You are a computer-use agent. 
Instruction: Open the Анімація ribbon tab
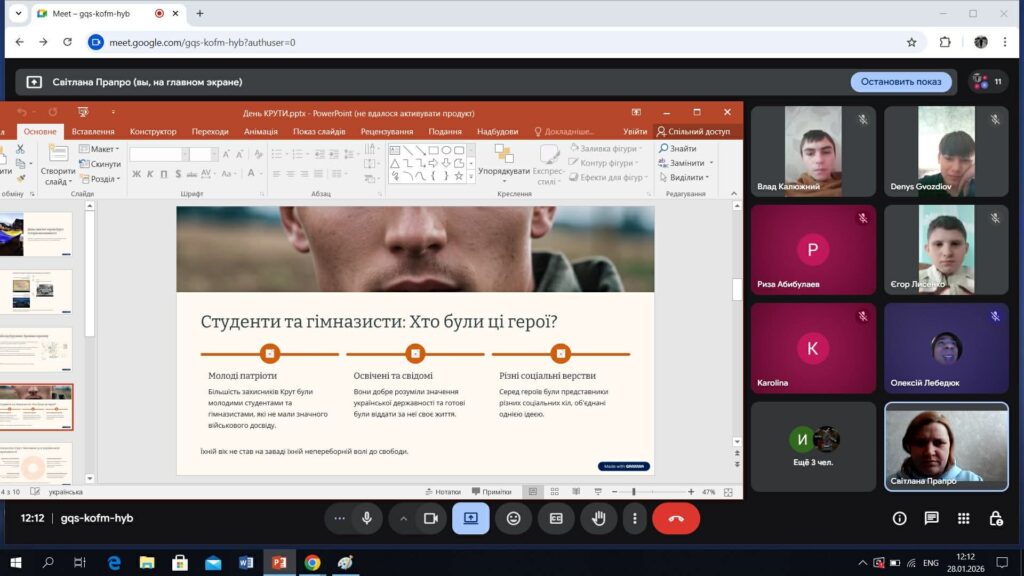pos(261,131)
